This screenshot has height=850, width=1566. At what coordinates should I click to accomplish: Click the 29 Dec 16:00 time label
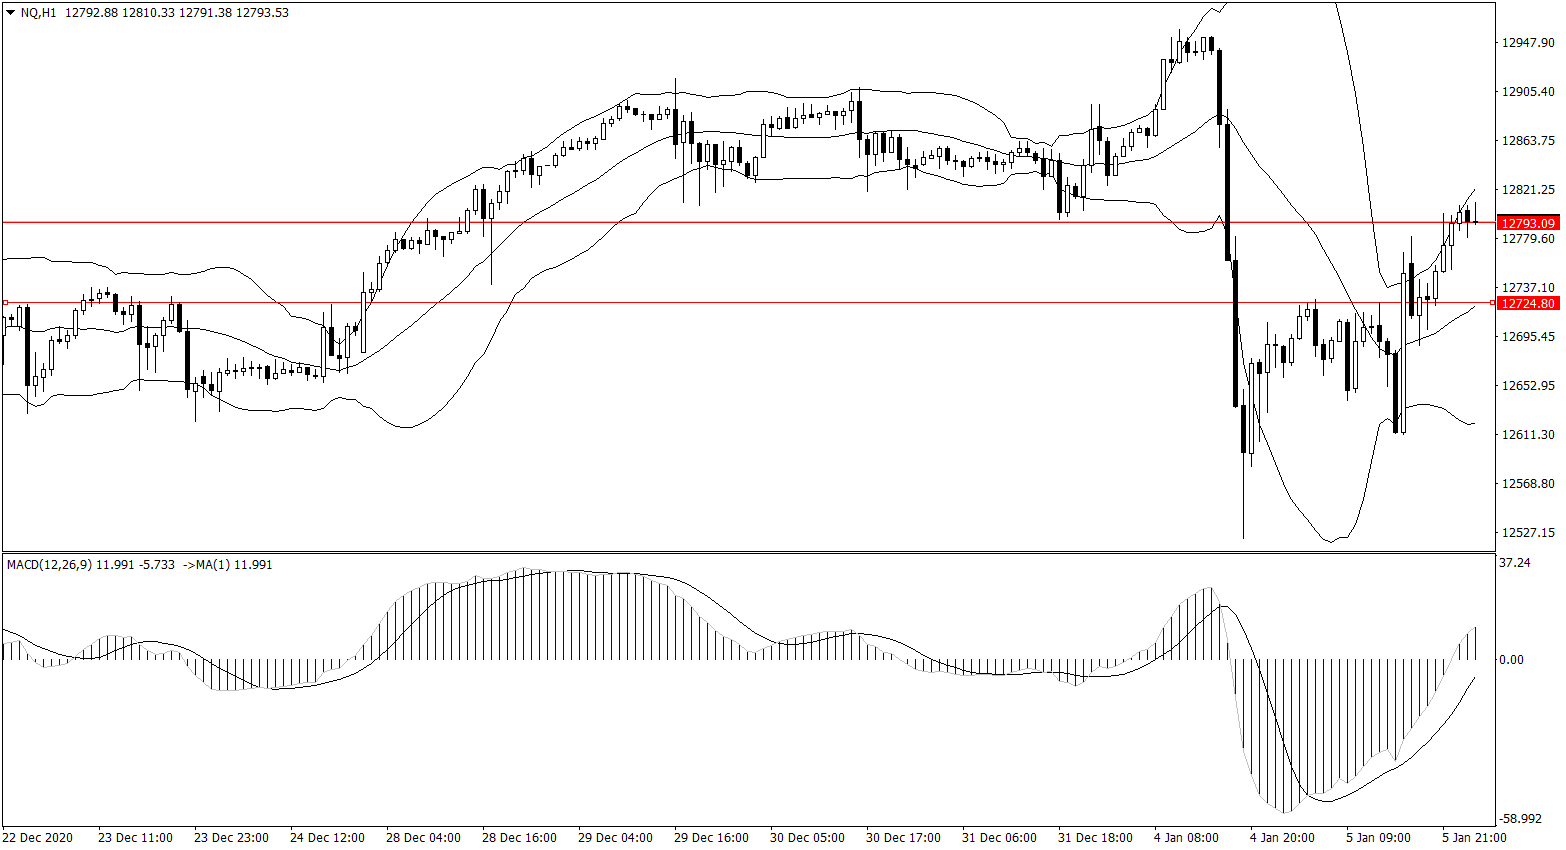tap(711, 838)
